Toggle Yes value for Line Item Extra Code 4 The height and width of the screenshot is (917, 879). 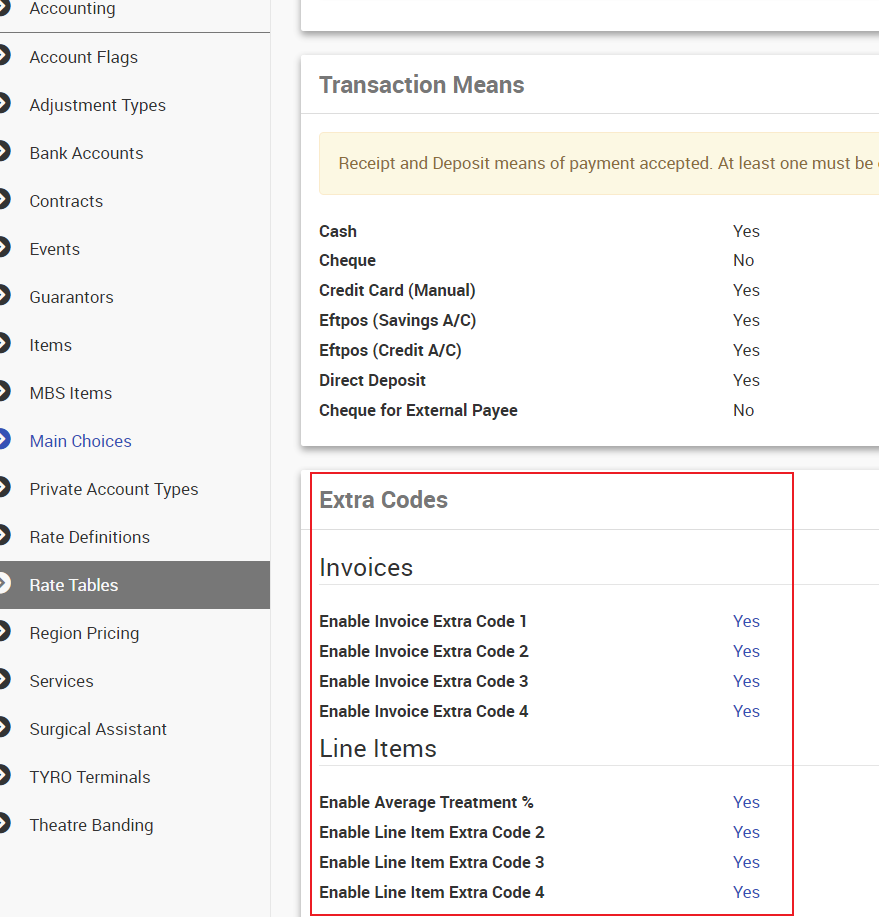pyautogui.click(x=746, y=892)
